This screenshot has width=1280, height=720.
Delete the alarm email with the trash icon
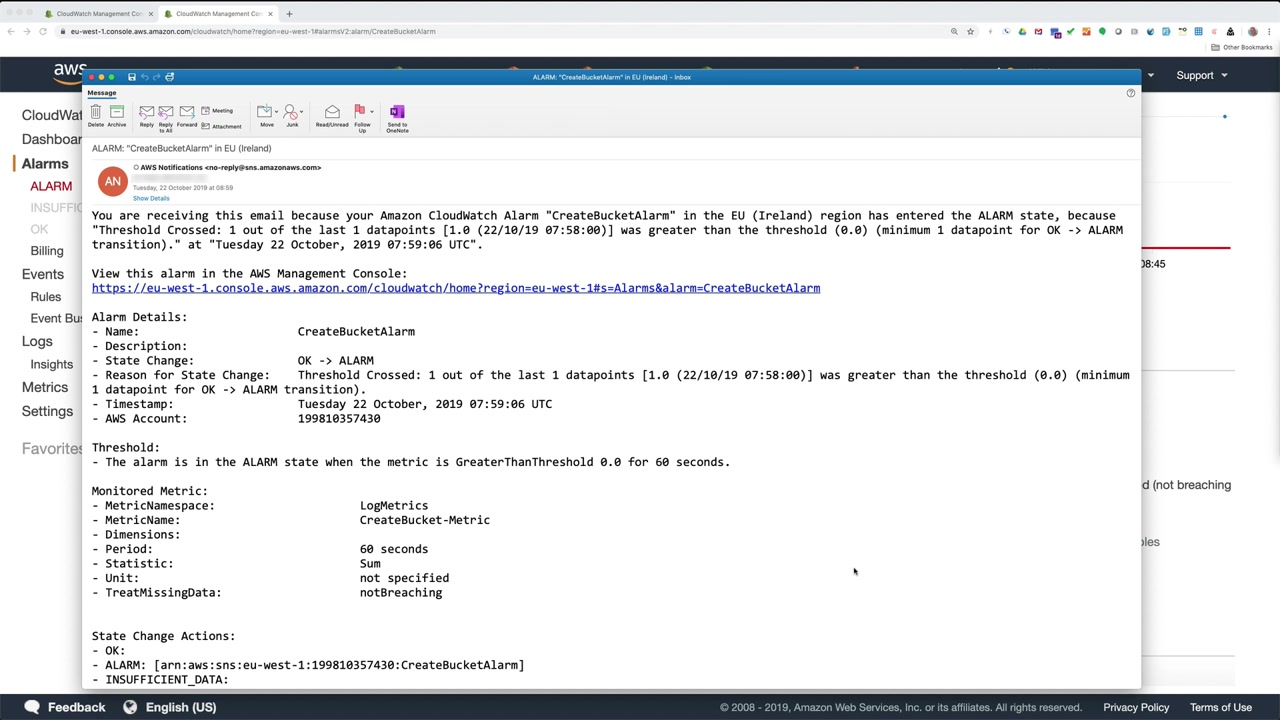96,115
